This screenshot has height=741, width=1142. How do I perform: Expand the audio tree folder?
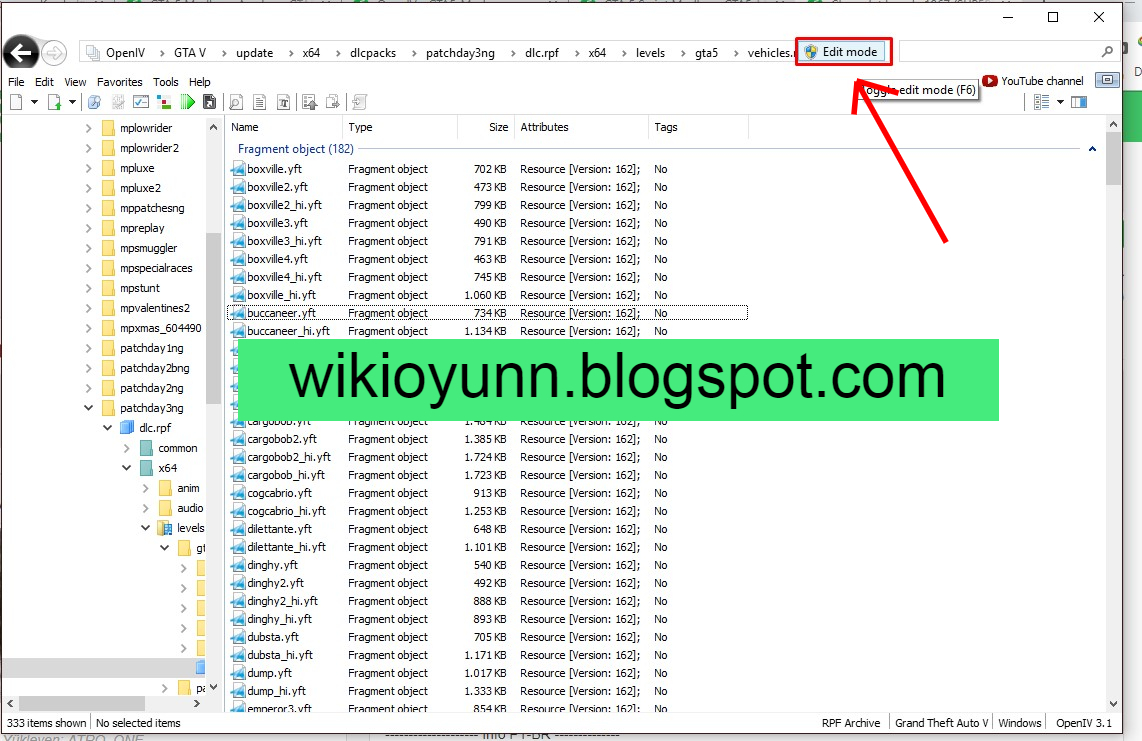[x=146, y=508]
